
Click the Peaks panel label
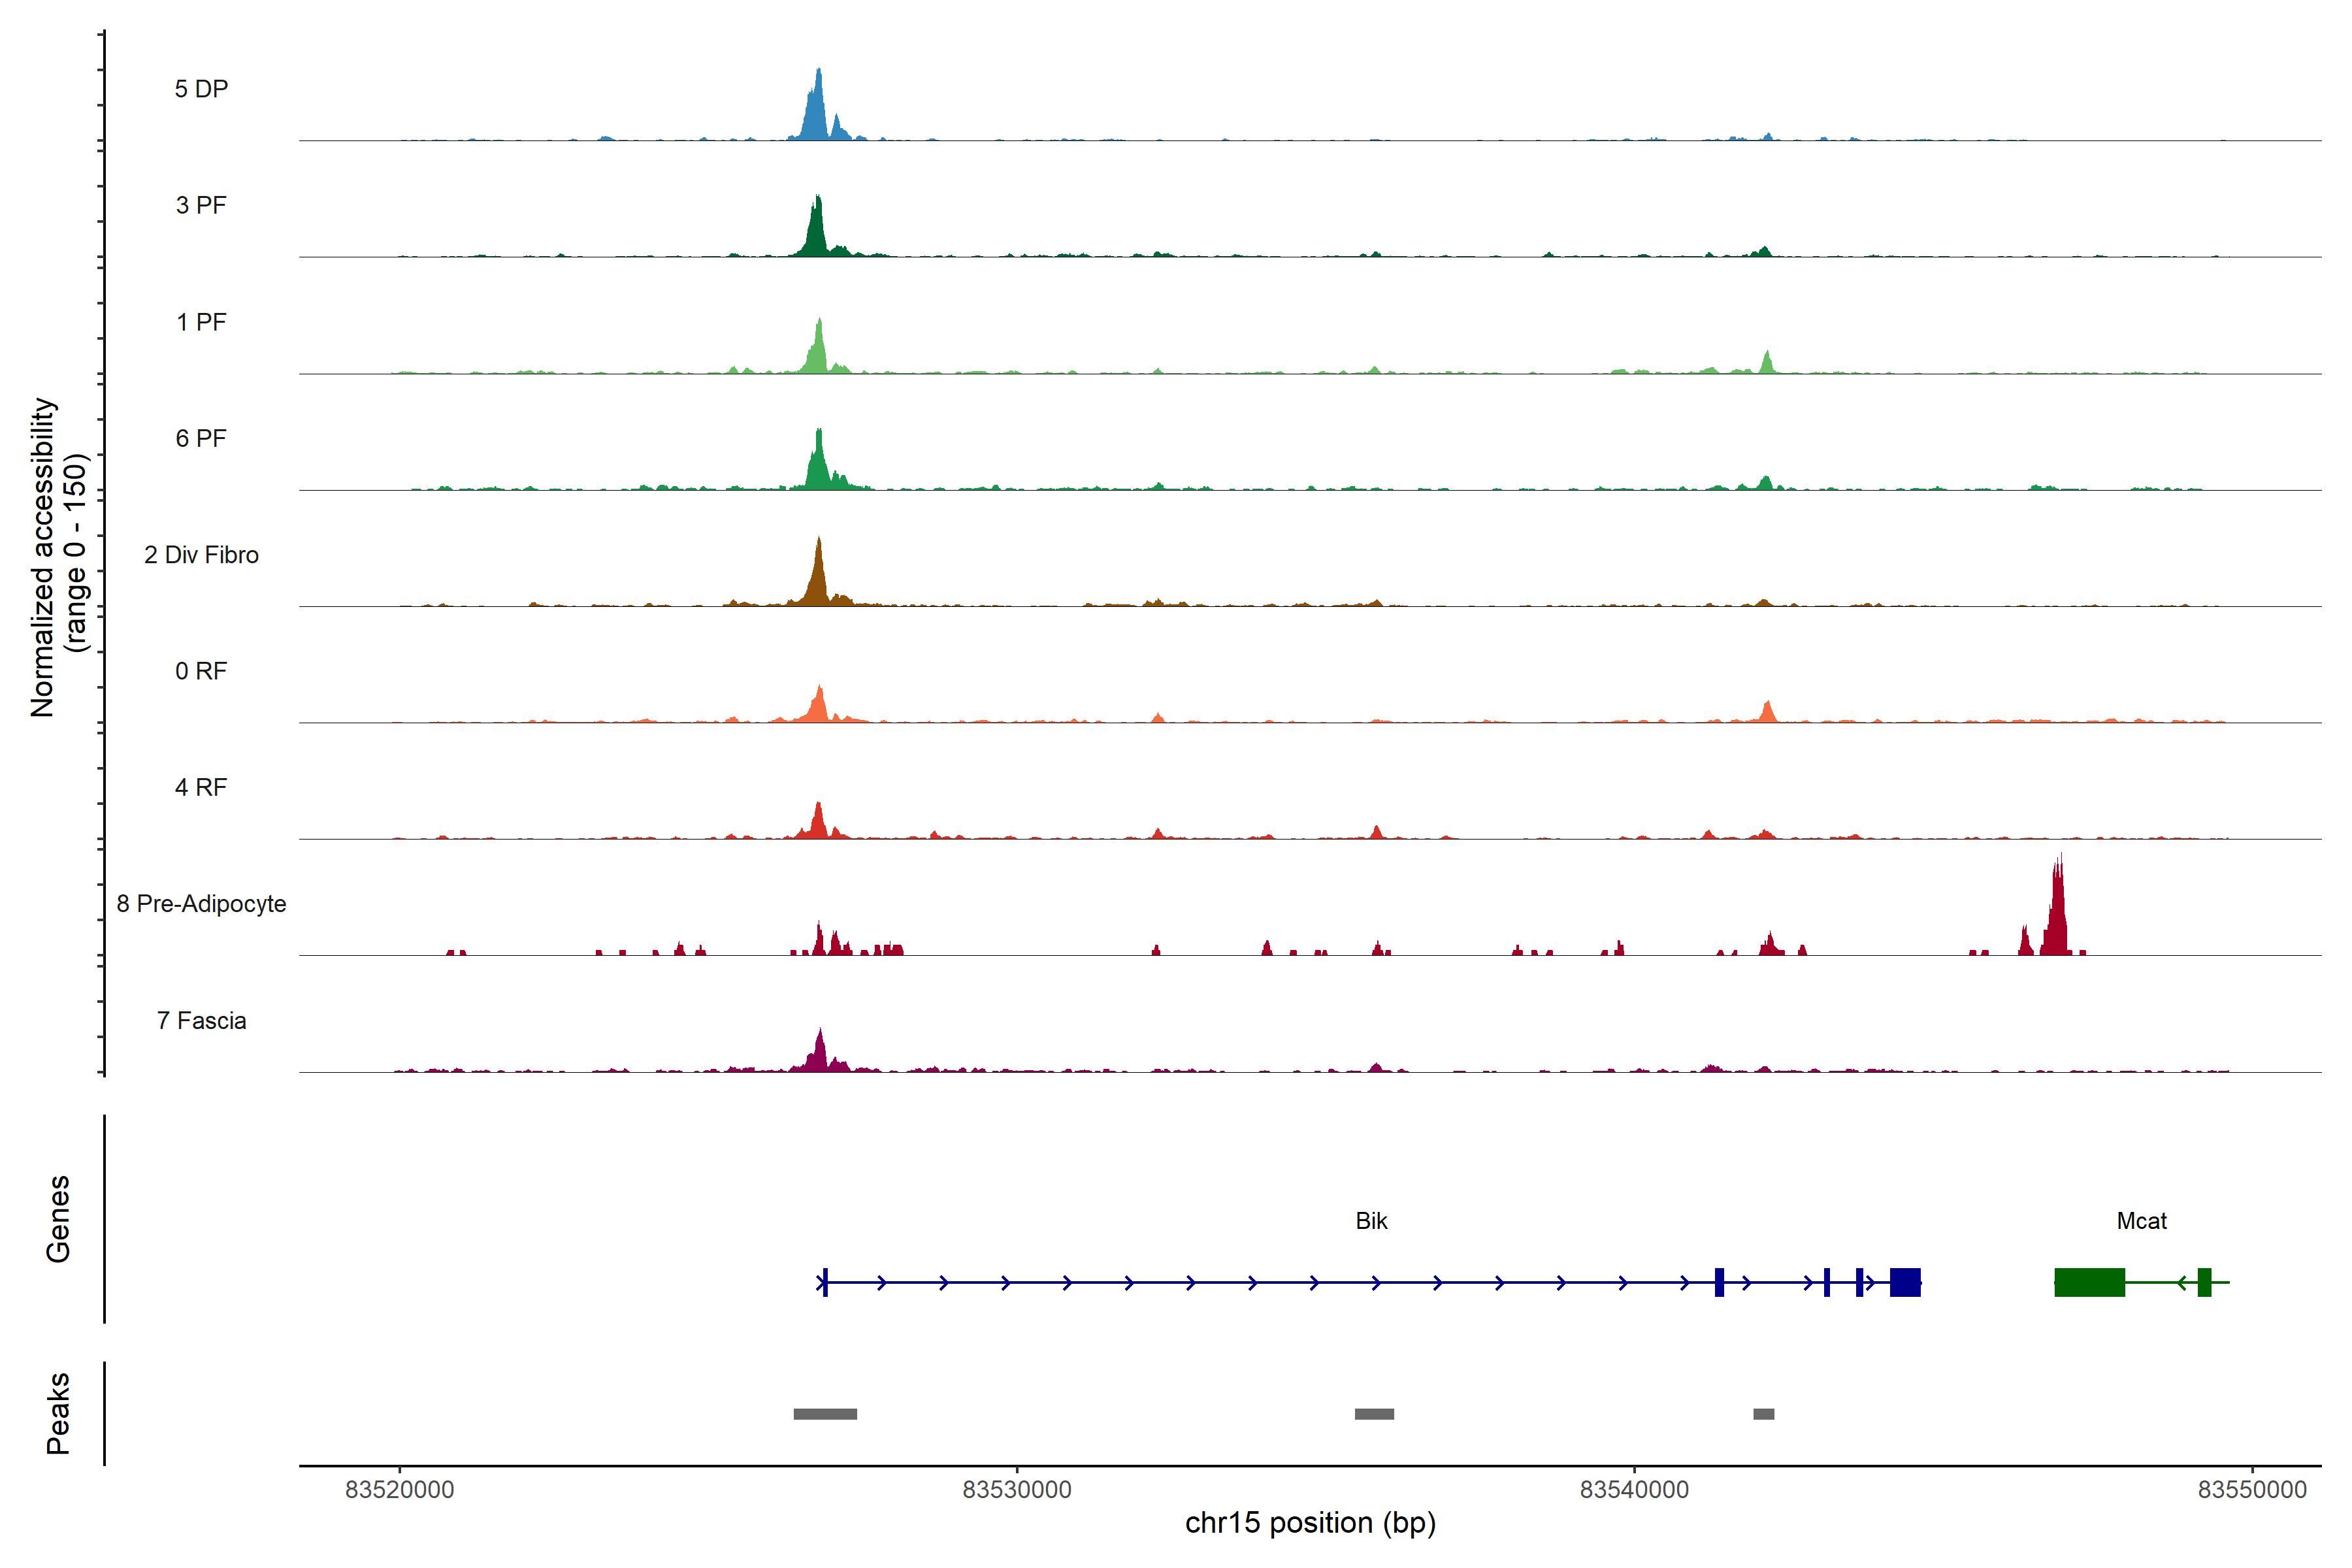[58, 1413]
